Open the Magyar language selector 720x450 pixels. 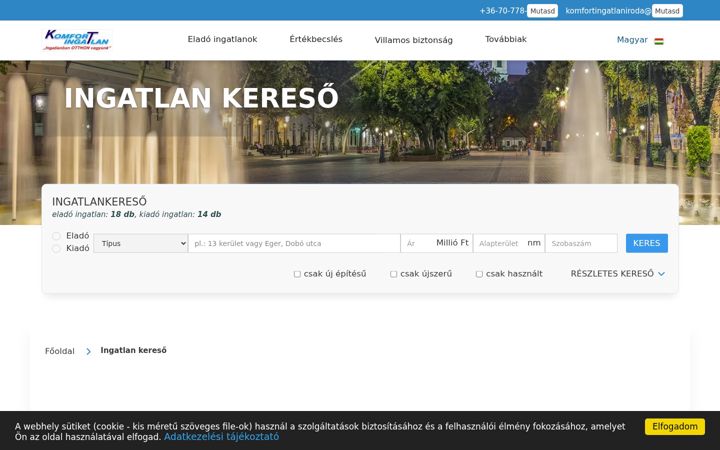[x=640, y=40]
